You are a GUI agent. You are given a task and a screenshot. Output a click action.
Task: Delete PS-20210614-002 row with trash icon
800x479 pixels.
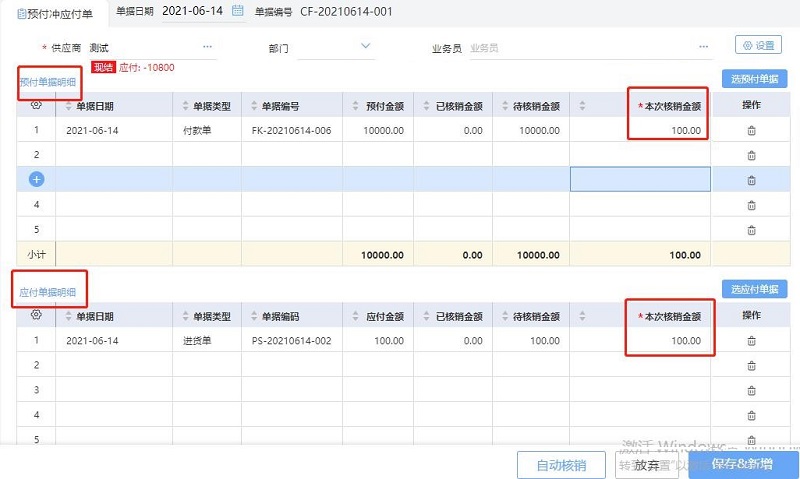751,341
